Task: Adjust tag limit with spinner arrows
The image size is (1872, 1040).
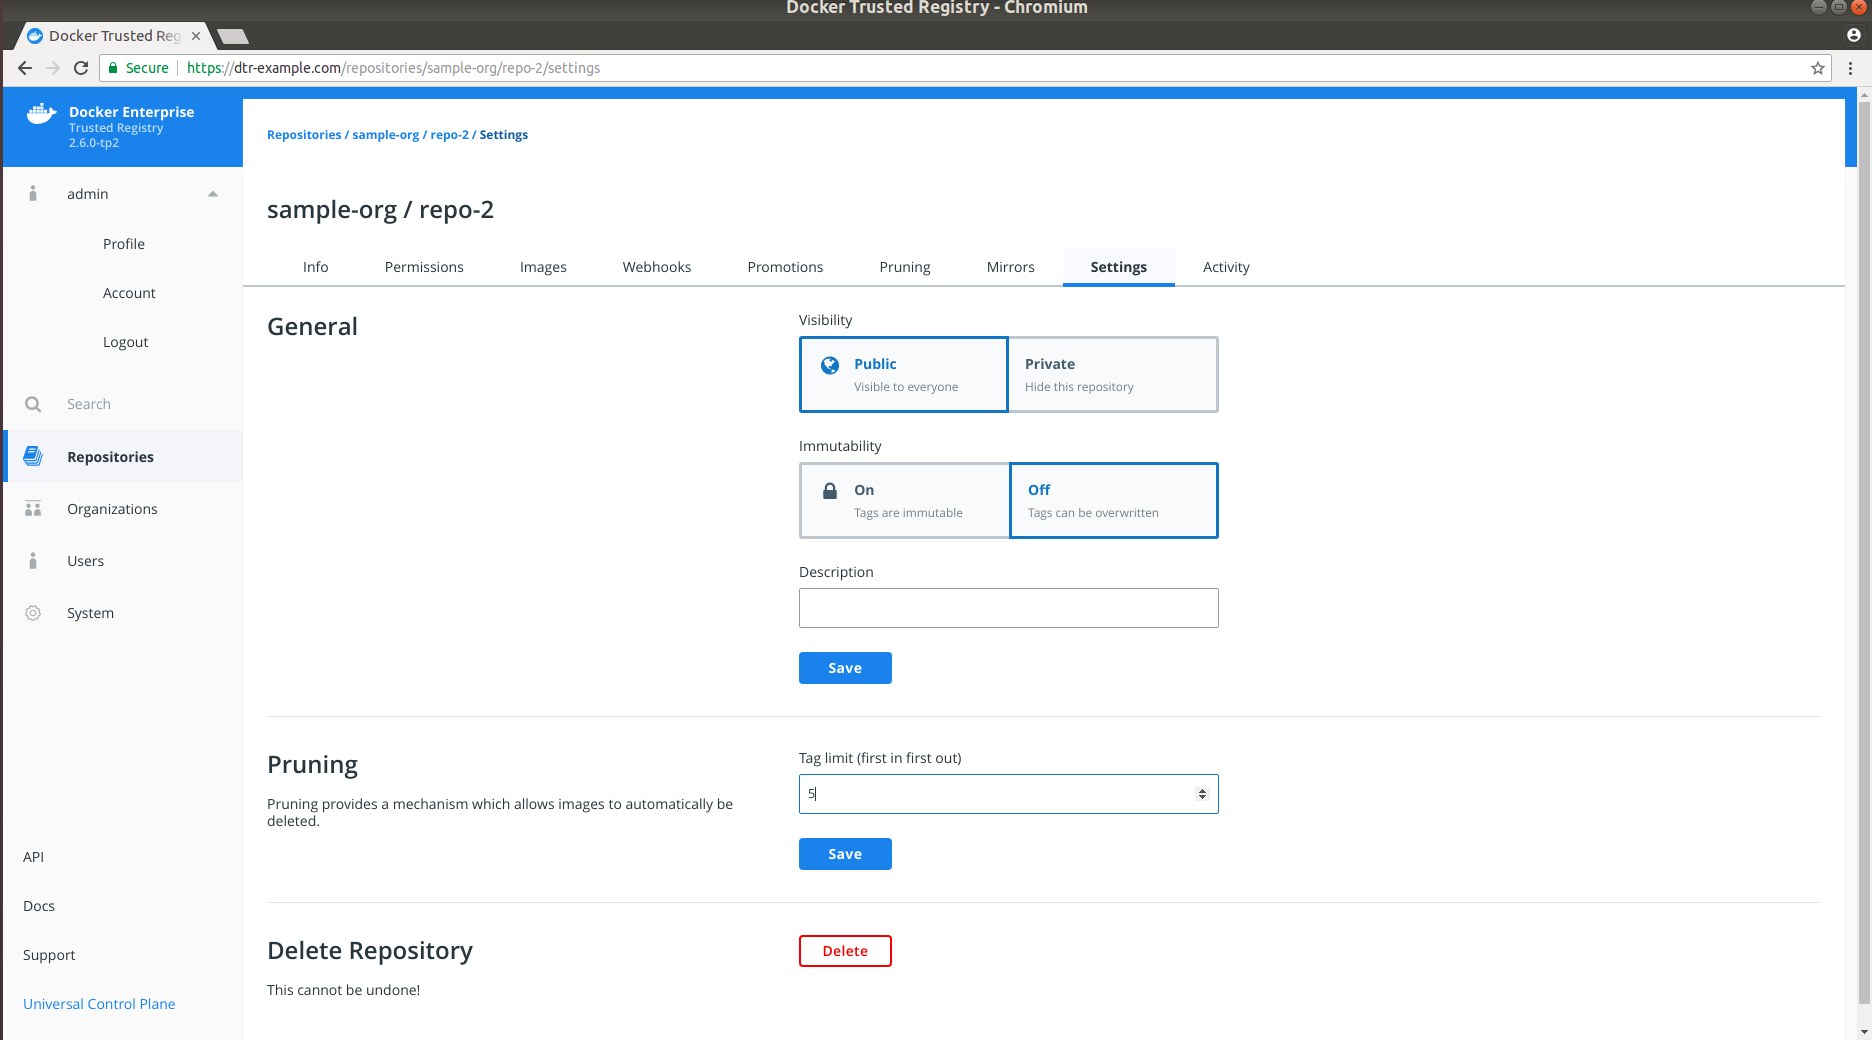Action: click(x=1202, y=794)
